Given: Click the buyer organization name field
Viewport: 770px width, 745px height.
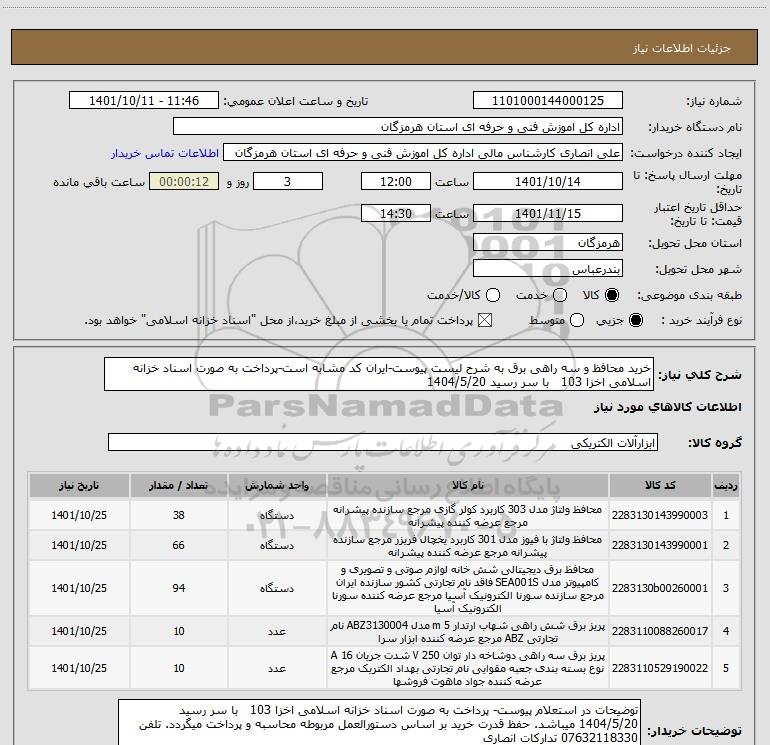Looking at the screenshot, I should coord(398,127).
